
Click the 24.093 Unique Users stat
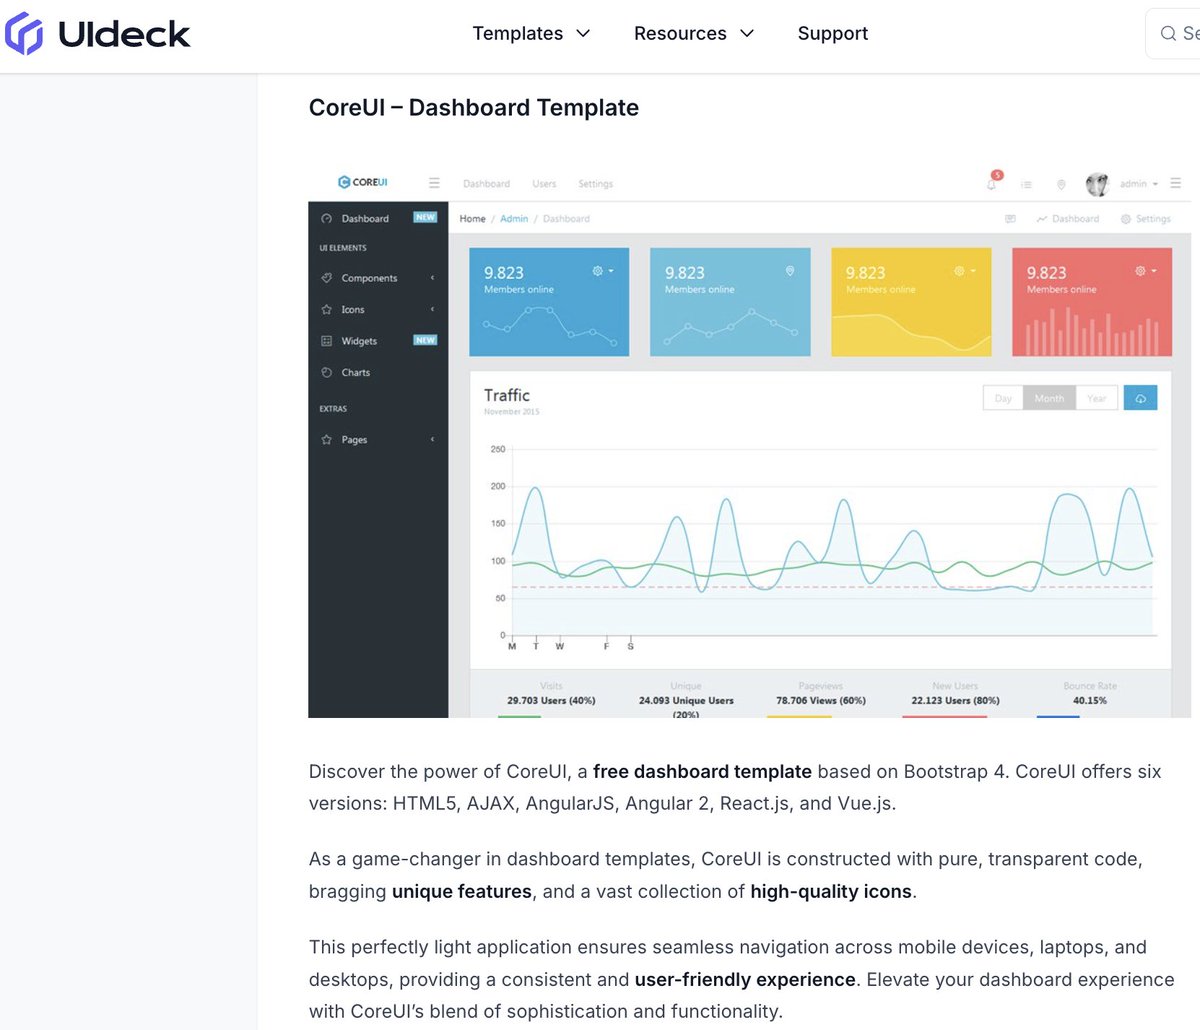(686, 701)
